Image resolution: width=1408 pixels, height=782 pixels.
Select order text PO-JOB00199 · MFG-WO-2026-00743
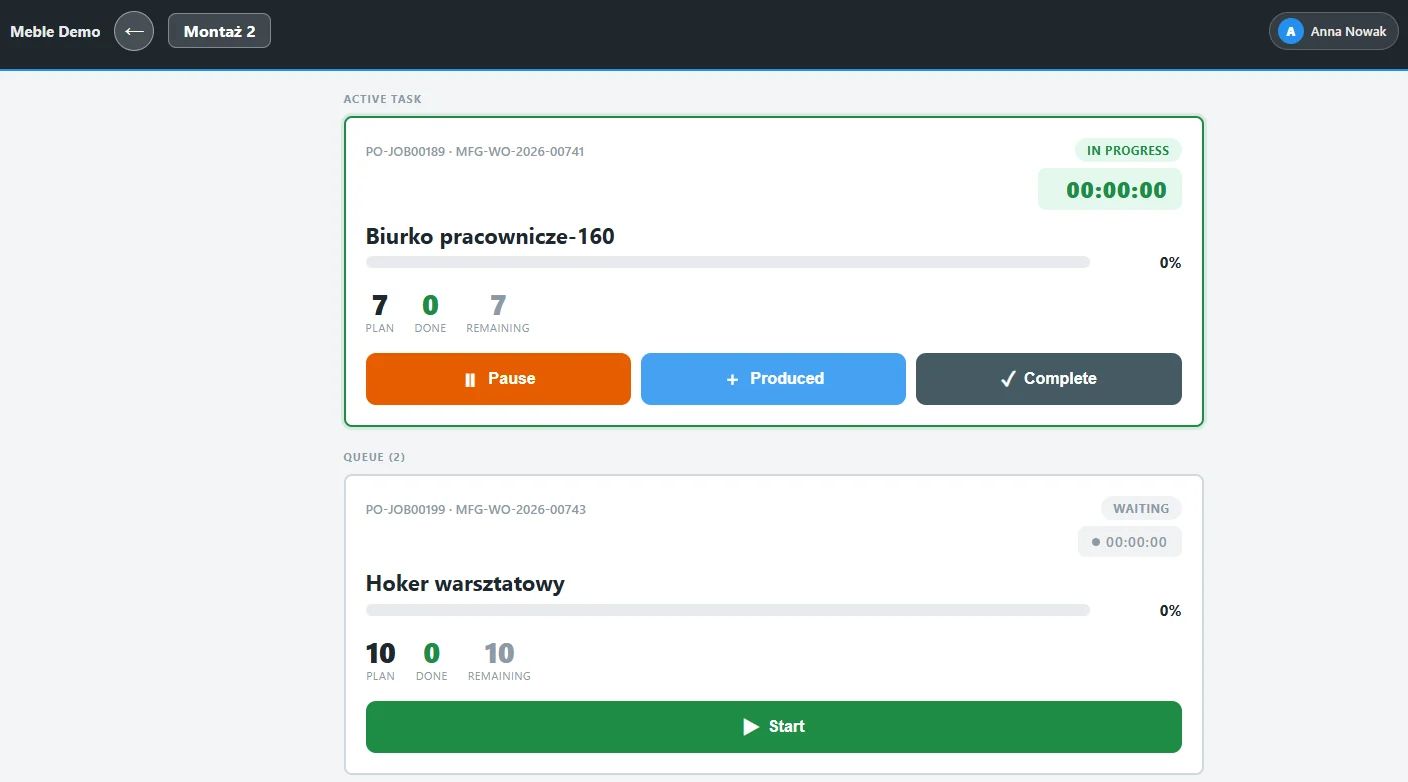point(476,510)
